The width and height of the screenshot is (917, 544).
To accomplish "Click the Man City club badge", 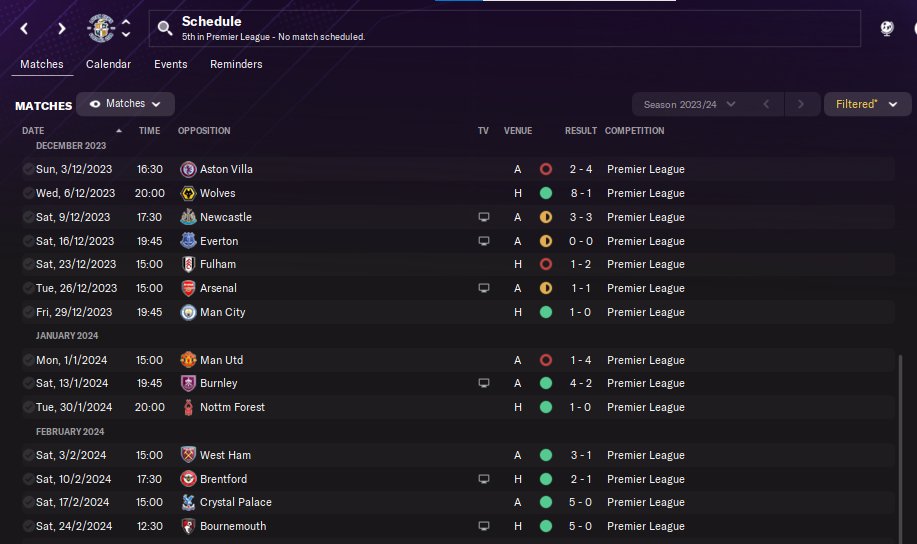I will pos(187,312).
